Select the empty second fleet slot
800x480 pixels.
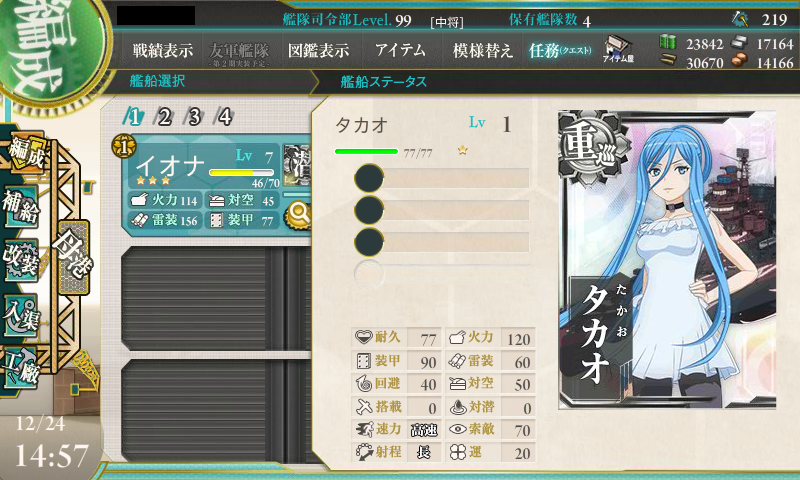click(x=215, y=298)
